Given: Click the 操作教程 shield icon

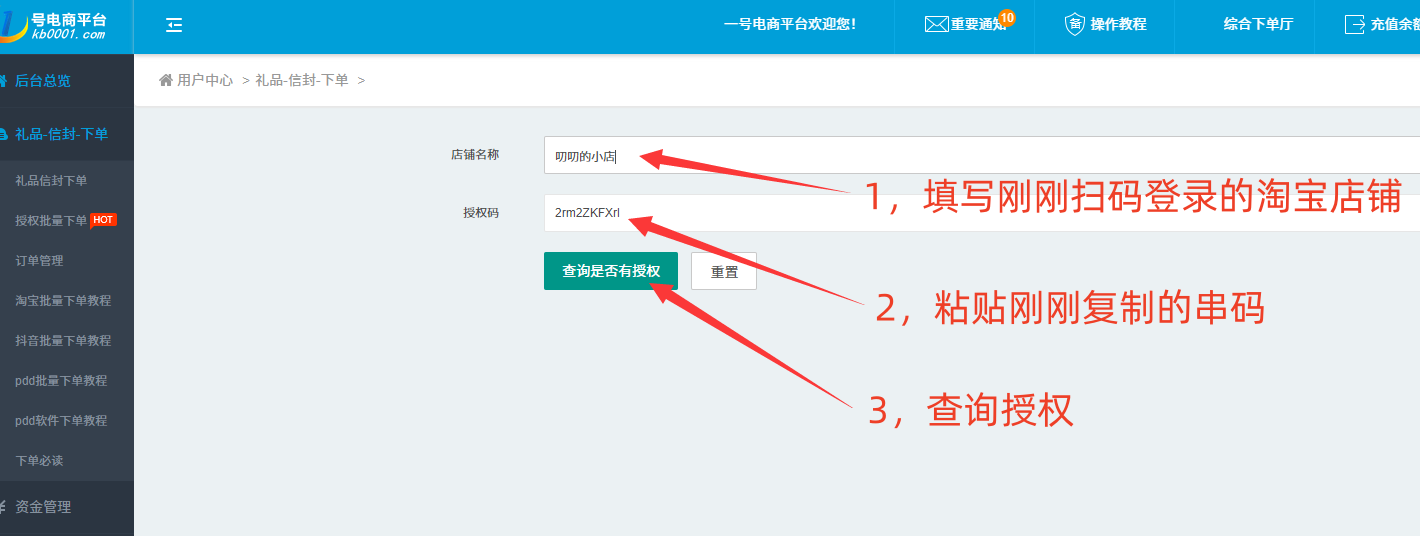Looking at the screenshot, I should click(1075, 25).
